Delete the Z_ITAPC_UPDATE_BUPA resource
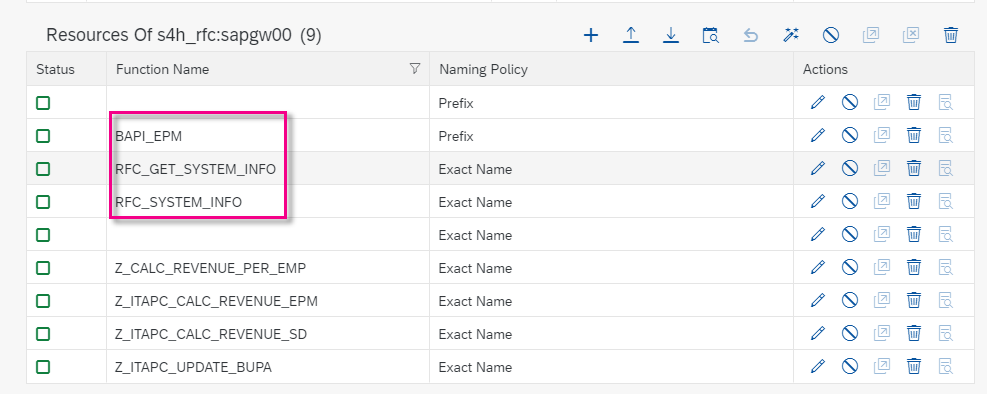987x394 pixels. click(x=914, y=366)
